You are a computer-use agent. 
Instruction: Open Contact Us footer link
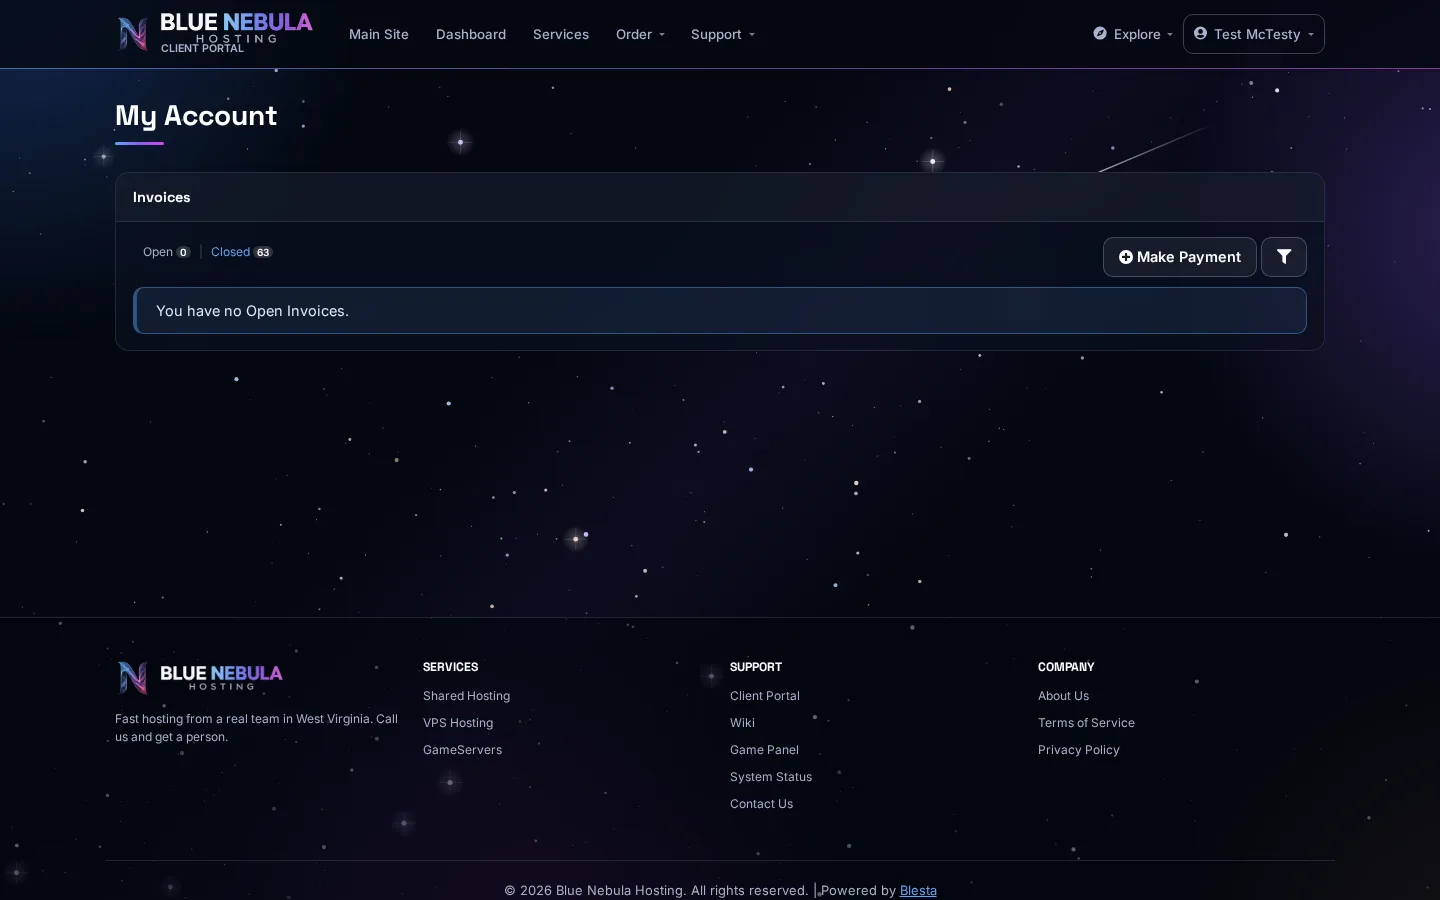(761, 804)
